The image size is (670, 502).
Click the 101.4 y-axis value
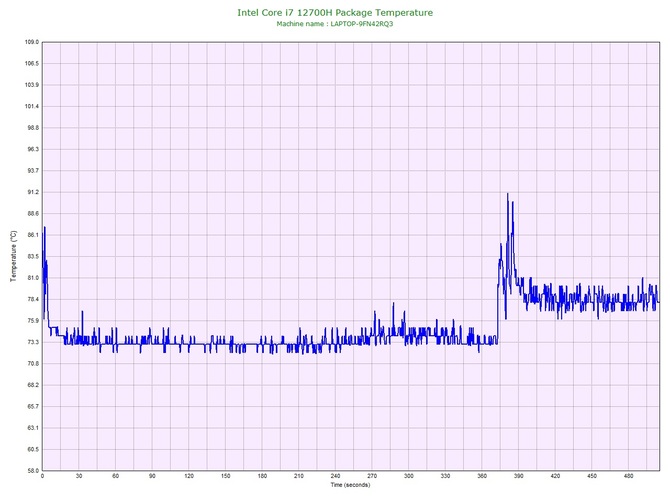click(x=32, y=106)
